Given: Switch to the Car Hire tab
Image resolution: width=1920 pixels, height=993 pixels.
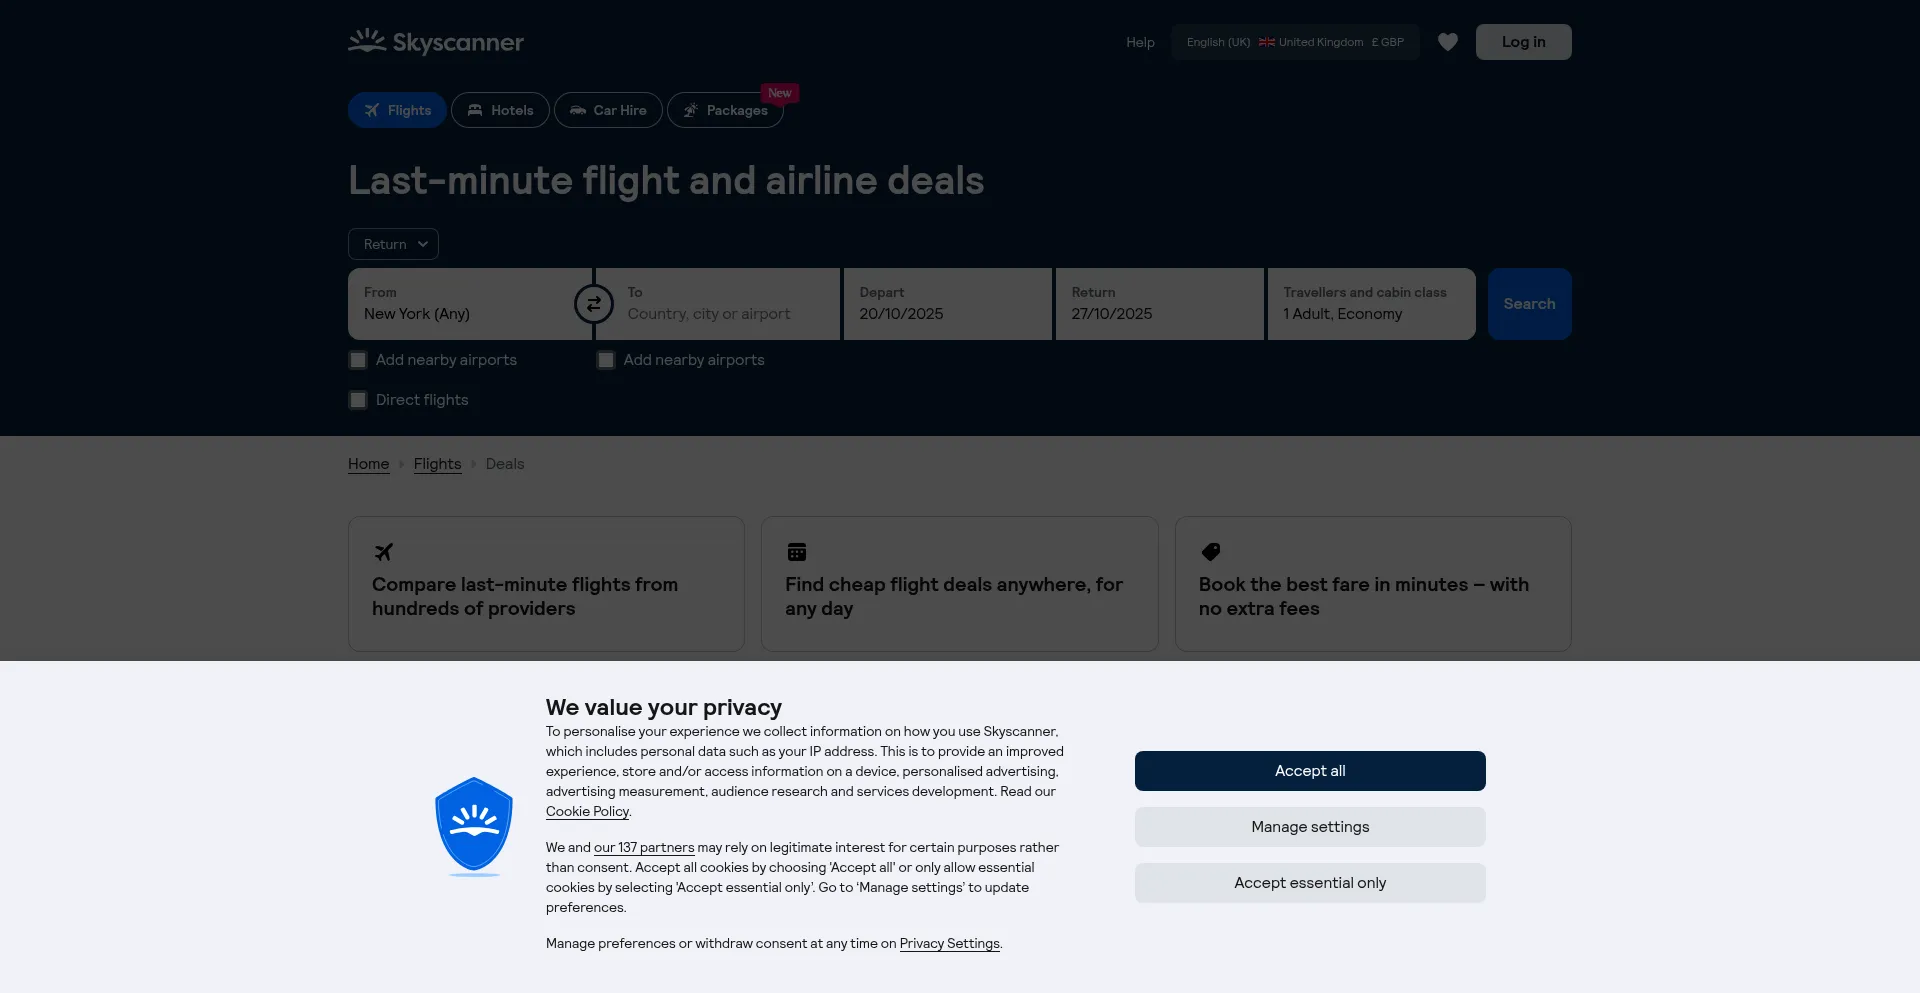Looking at the screenshot, I should coord(608,110).
